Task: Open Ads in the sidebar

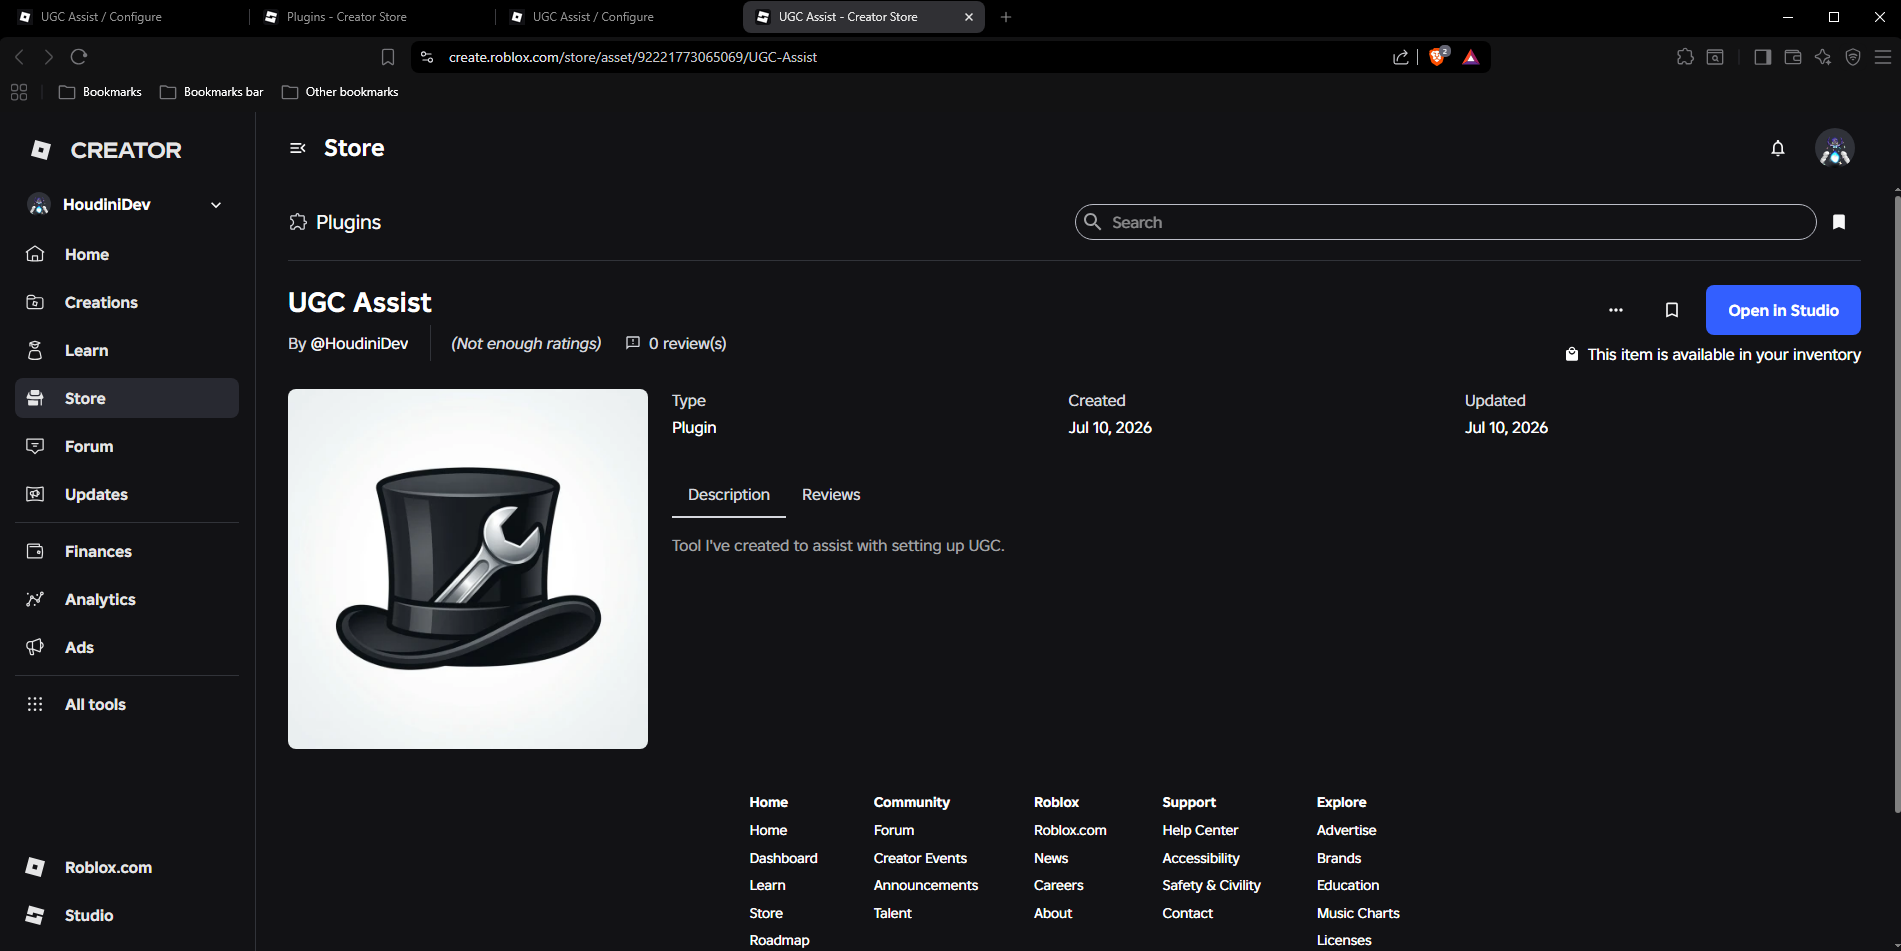Action: click(127, 647)
